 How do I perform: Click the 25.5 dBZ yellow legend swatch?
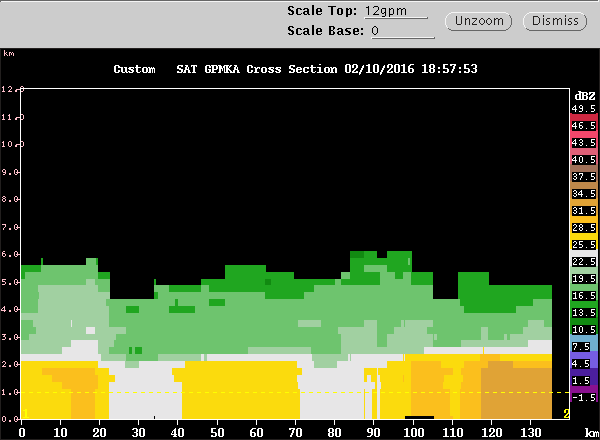583,244
